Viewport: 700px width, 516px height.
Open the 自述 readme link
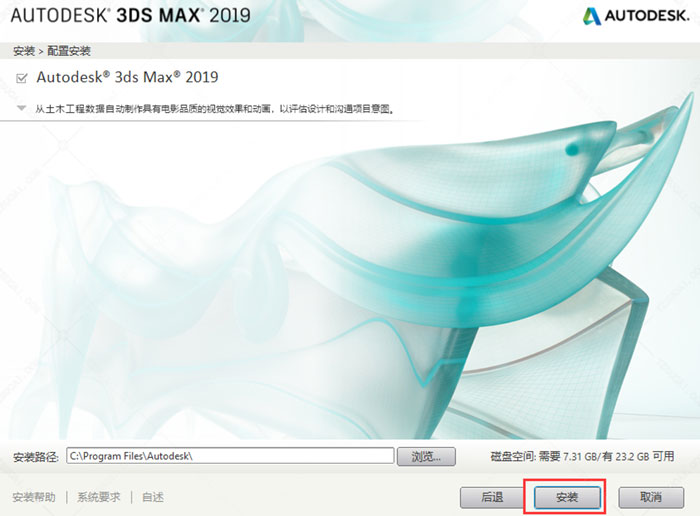click(x=153, y=497)
